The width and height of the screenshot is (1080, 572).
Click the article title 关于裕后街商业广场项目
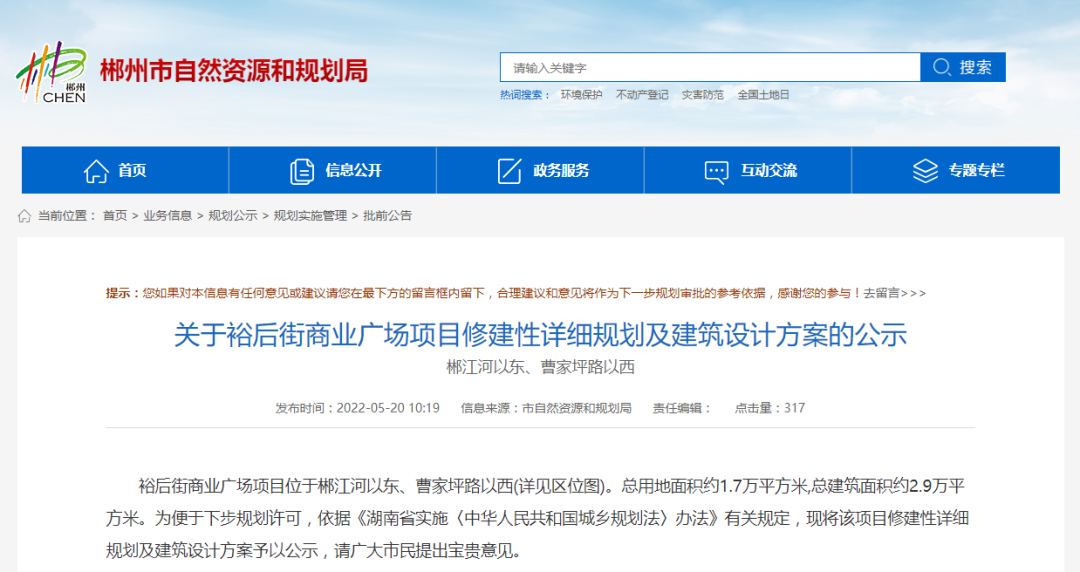(x=540, y=334)
